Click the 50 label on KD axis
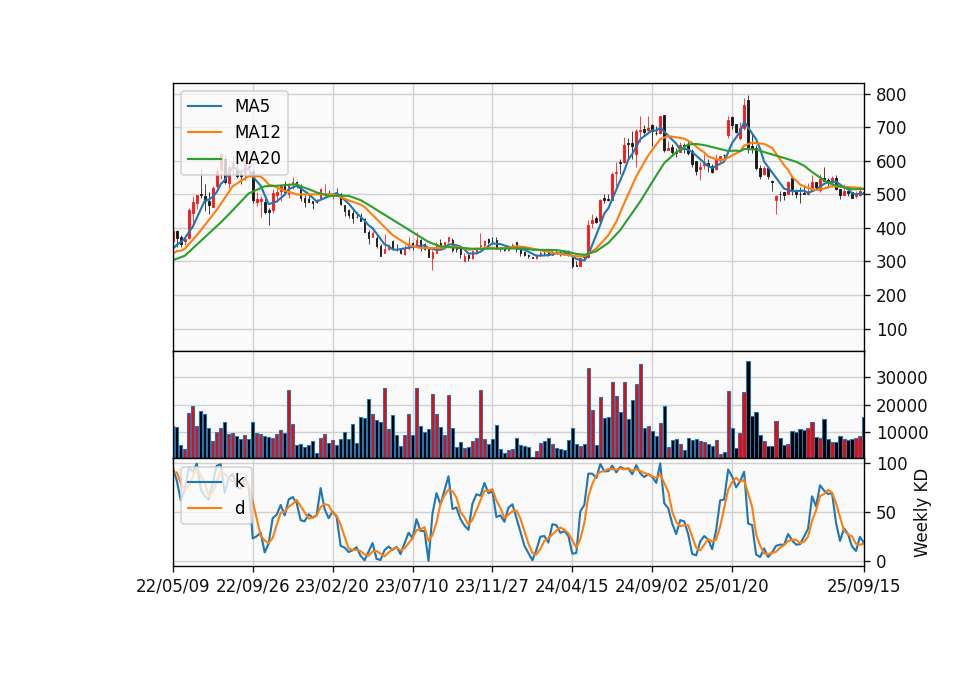This screenshot has height=690, width=960. (x=886, y=513)
